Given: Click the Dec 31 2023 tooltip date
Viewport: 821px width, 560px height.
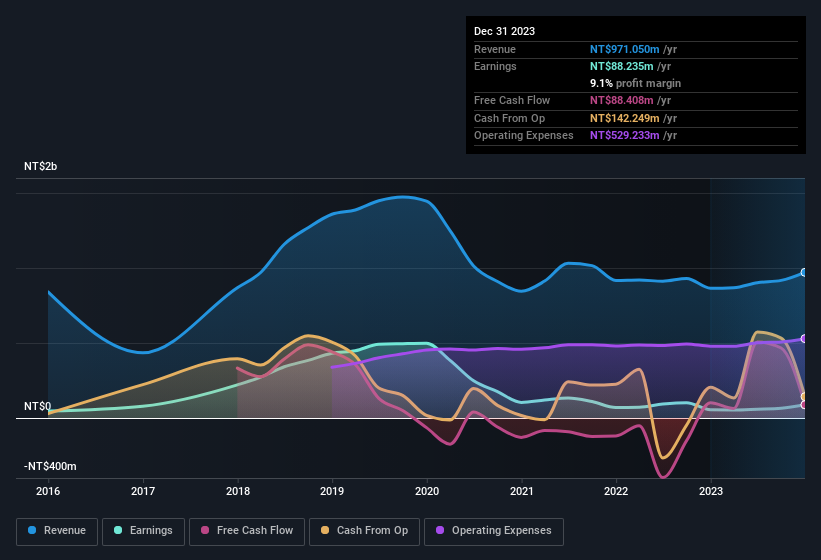Looking at the screenshot, I should click(504, 31).
